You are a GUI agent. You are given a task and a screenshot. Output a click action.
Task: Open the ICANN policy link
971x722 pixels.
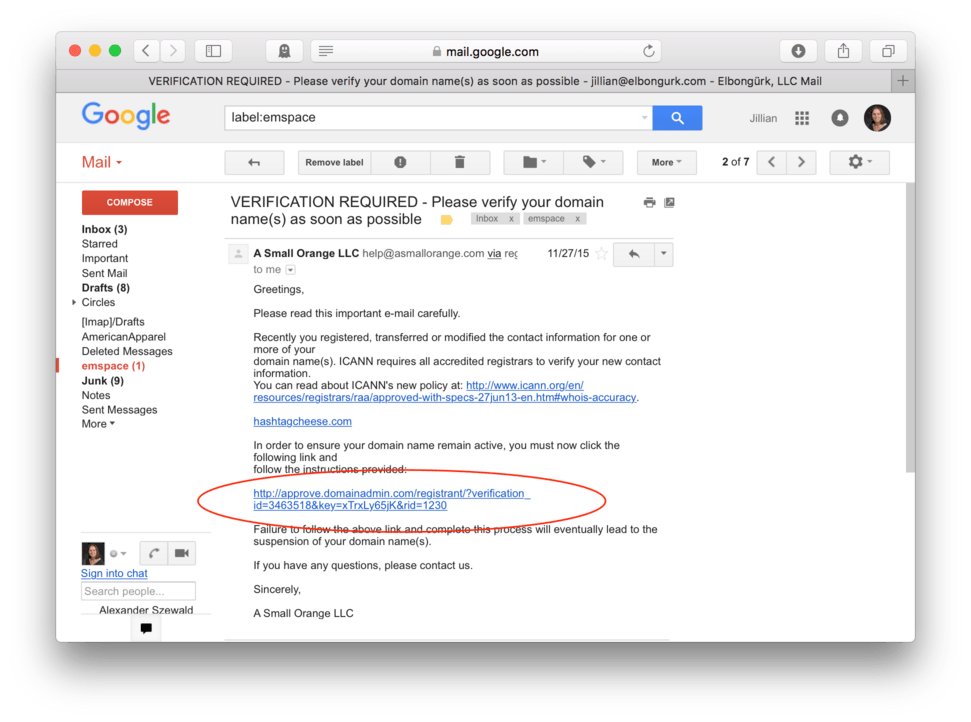pos(445,391)
